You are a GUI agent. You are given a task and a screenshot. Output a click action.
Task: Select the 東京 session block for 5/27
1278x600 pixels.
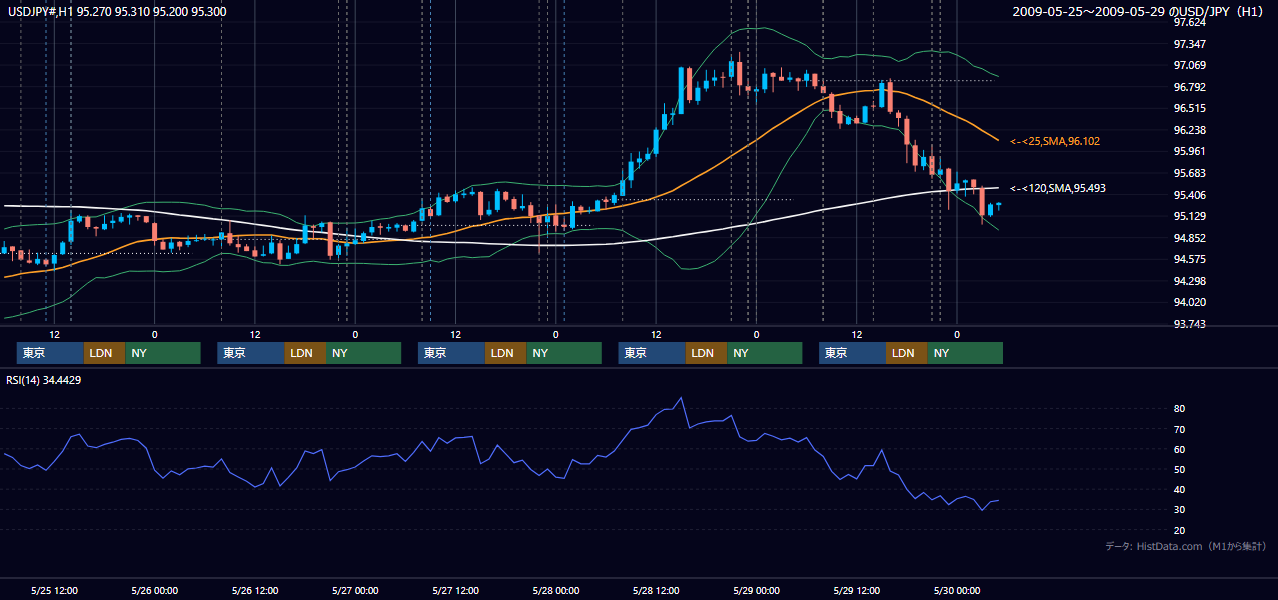click(451, 353)
